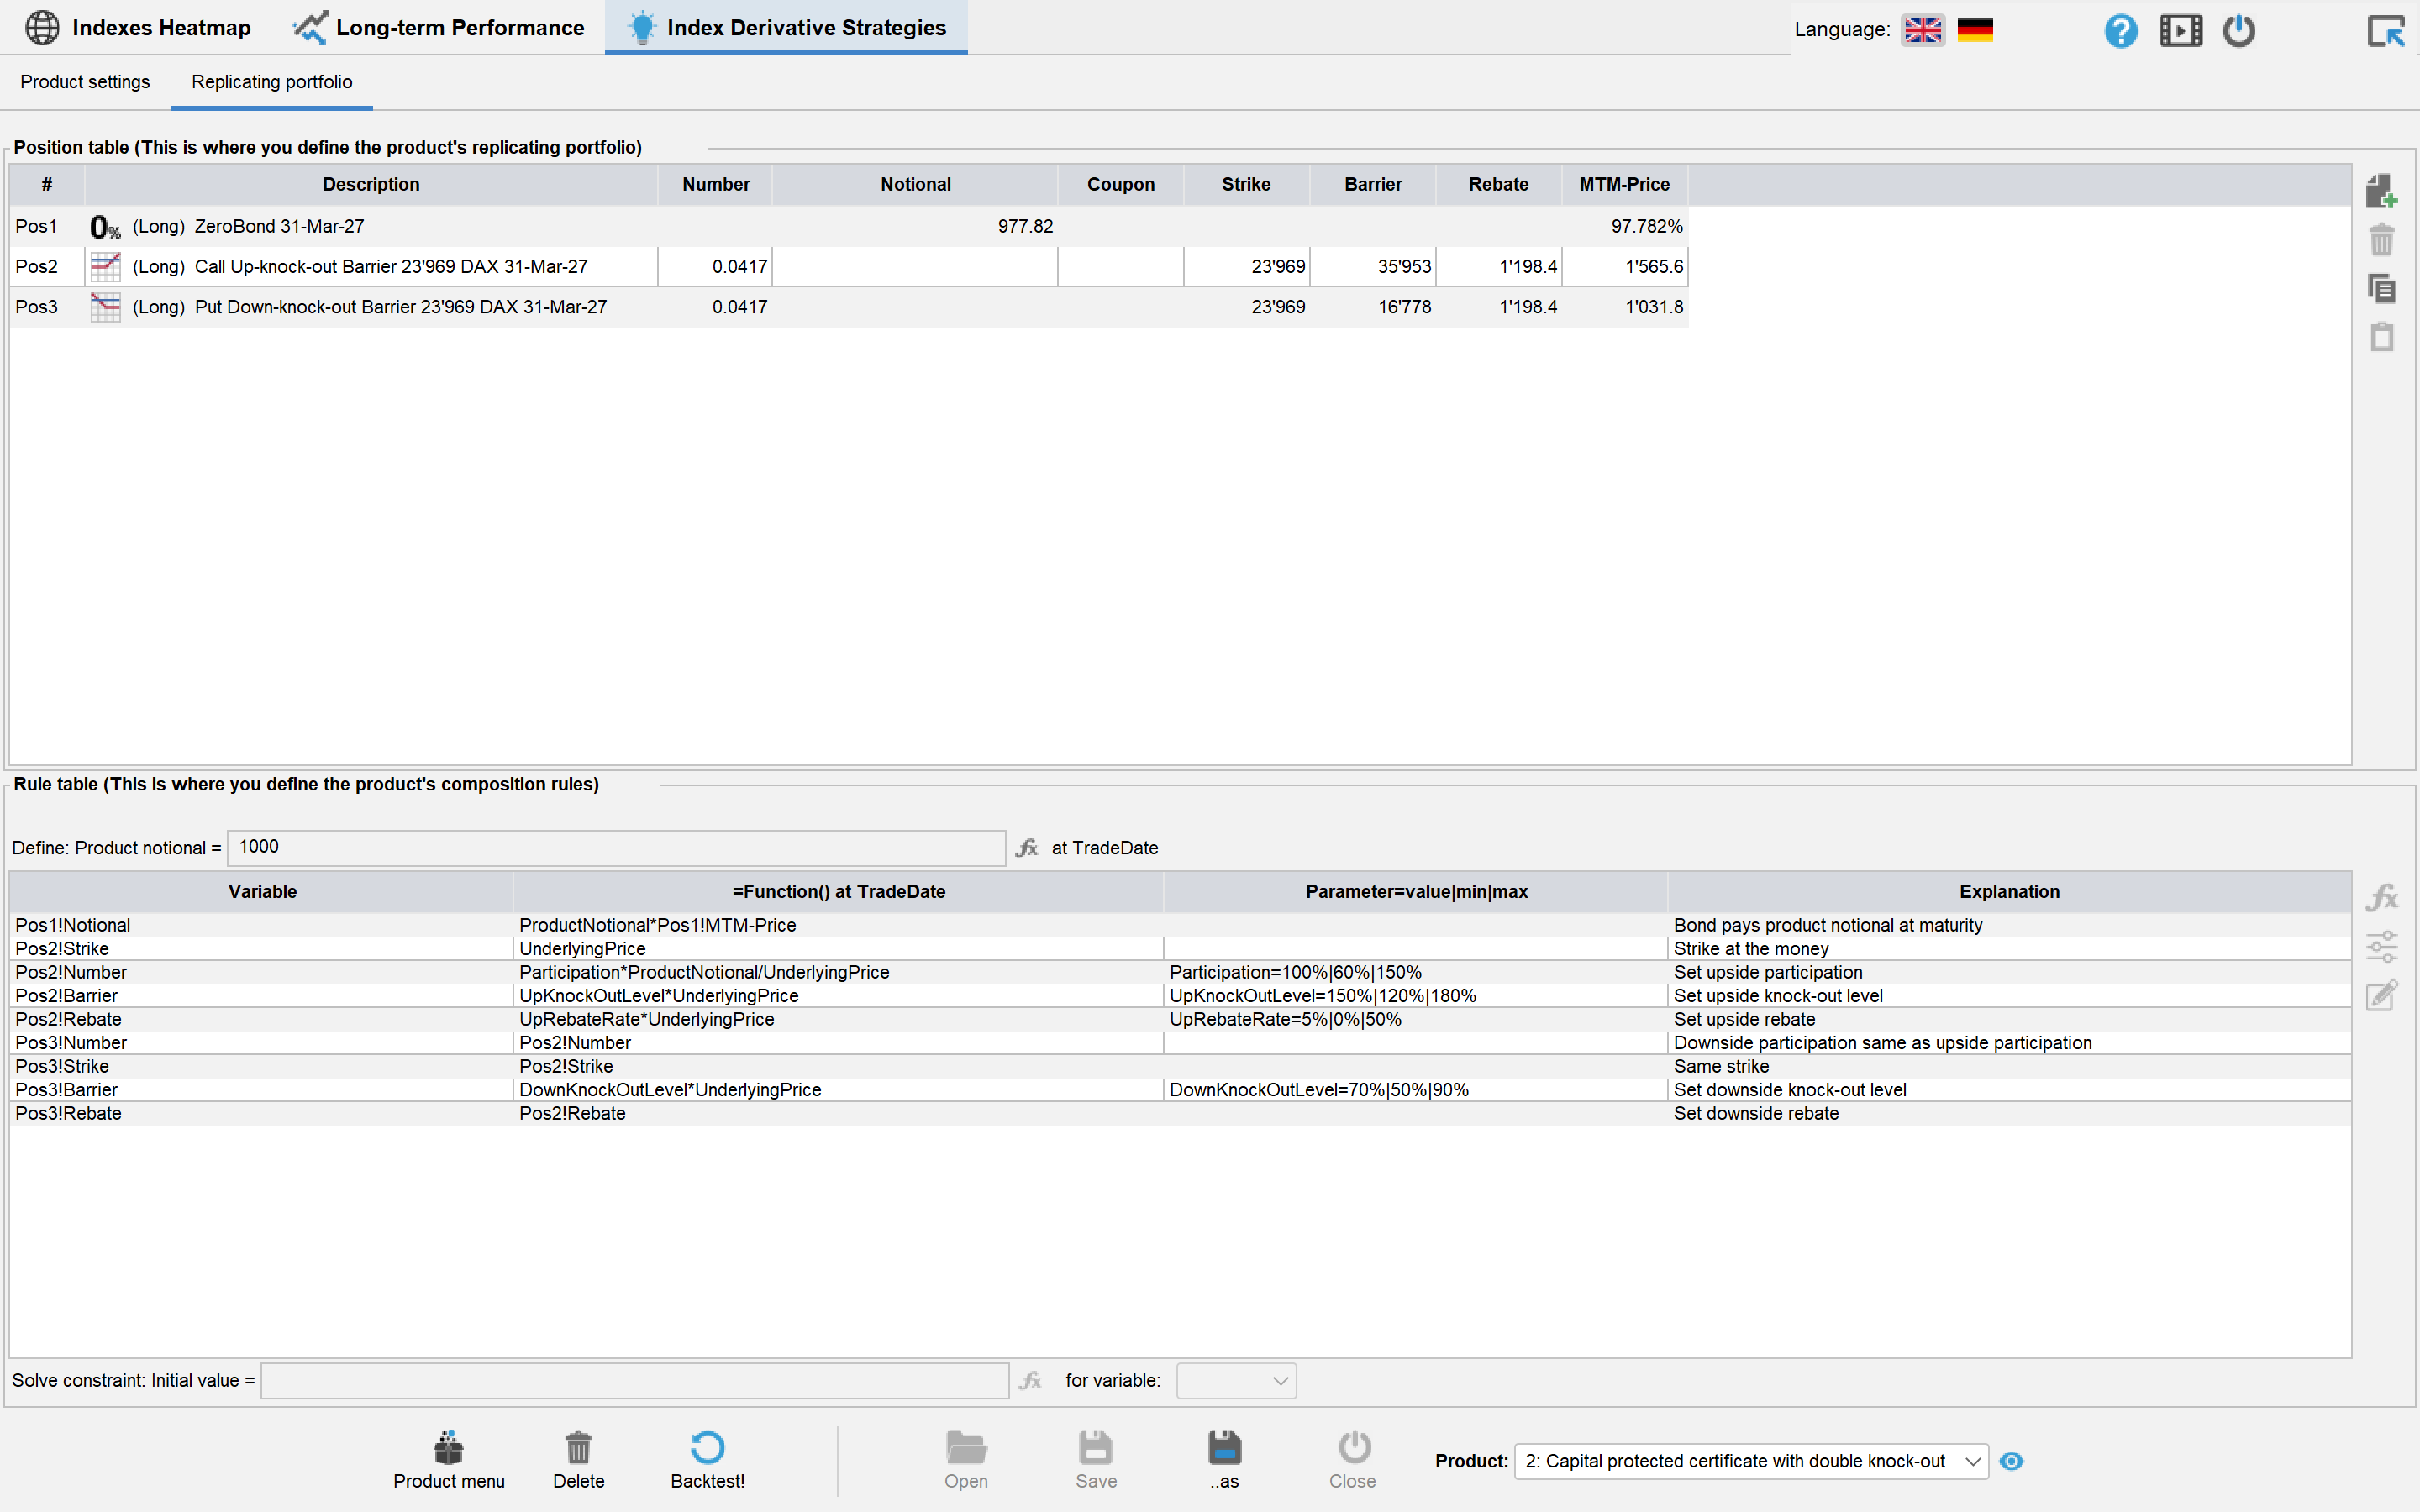Viewport: 2420px width, 1512px height.
Task: Click the power icon in top bar
Action: tap(2239, 30)
